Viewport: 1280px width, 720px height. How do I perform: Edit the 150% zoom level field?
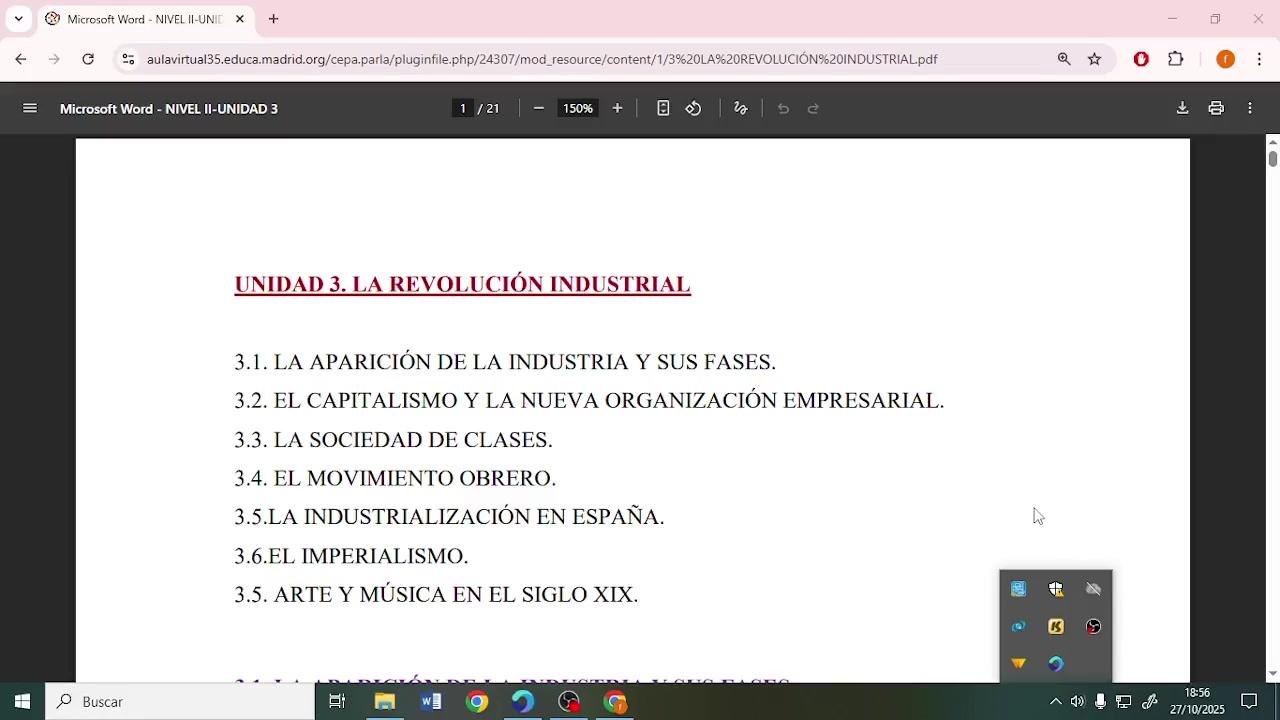click(578, 108)
